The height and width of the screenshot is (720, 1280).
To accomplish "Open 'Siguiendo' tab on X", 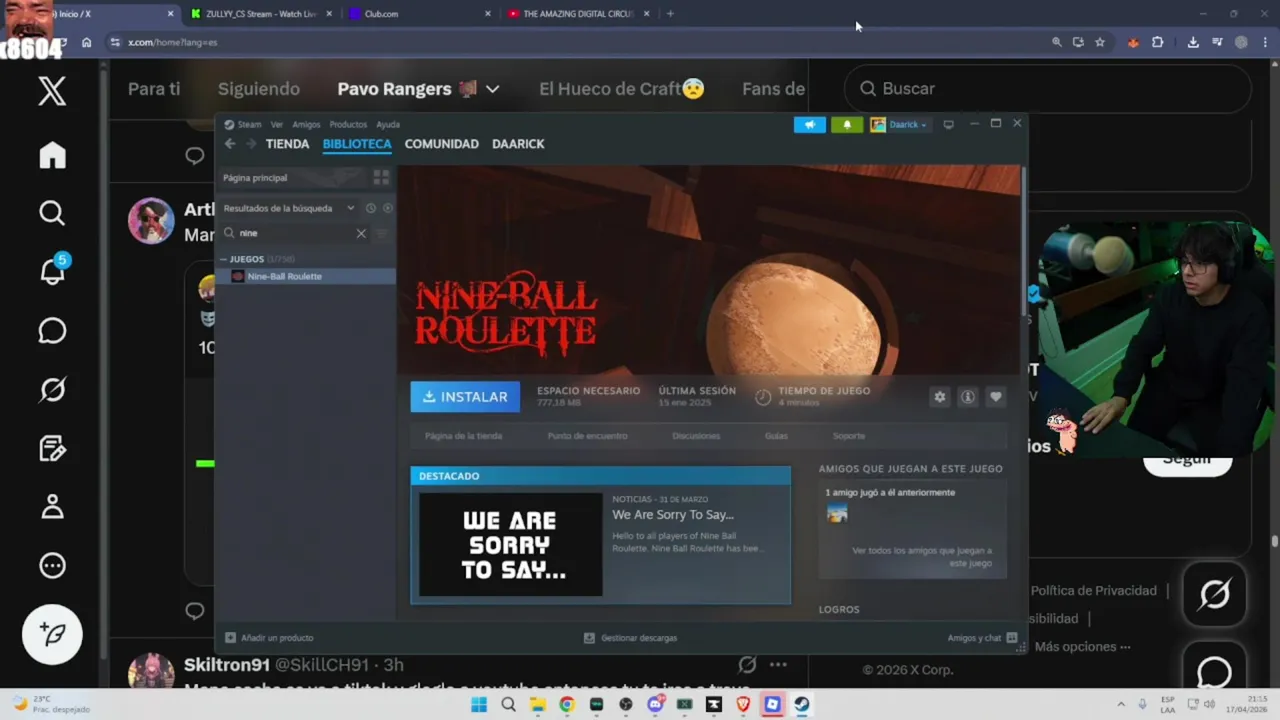I will point(259,89).
